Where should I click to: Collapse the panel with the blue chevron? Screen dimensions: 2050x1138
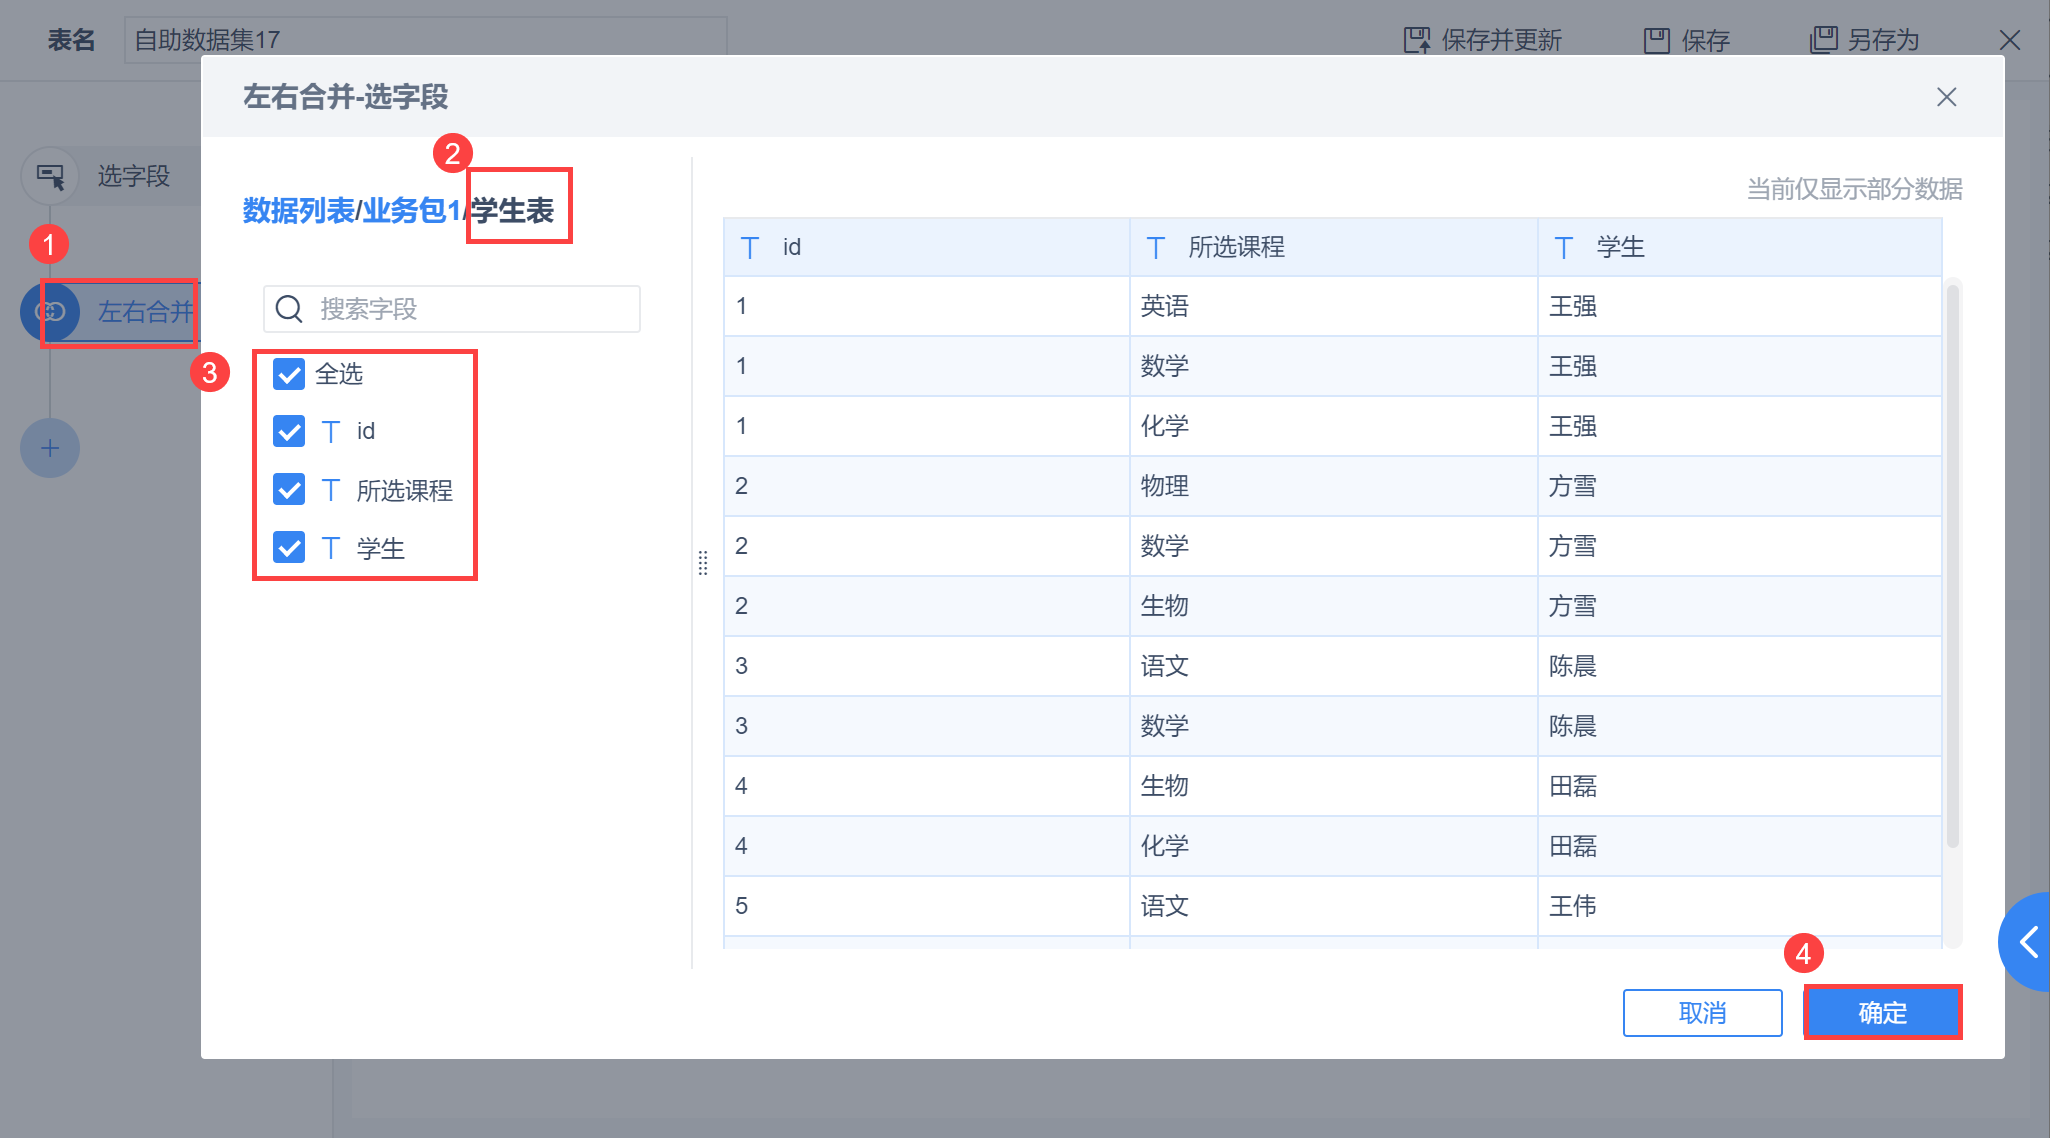pyautogui.click(x=2031, y=941)
